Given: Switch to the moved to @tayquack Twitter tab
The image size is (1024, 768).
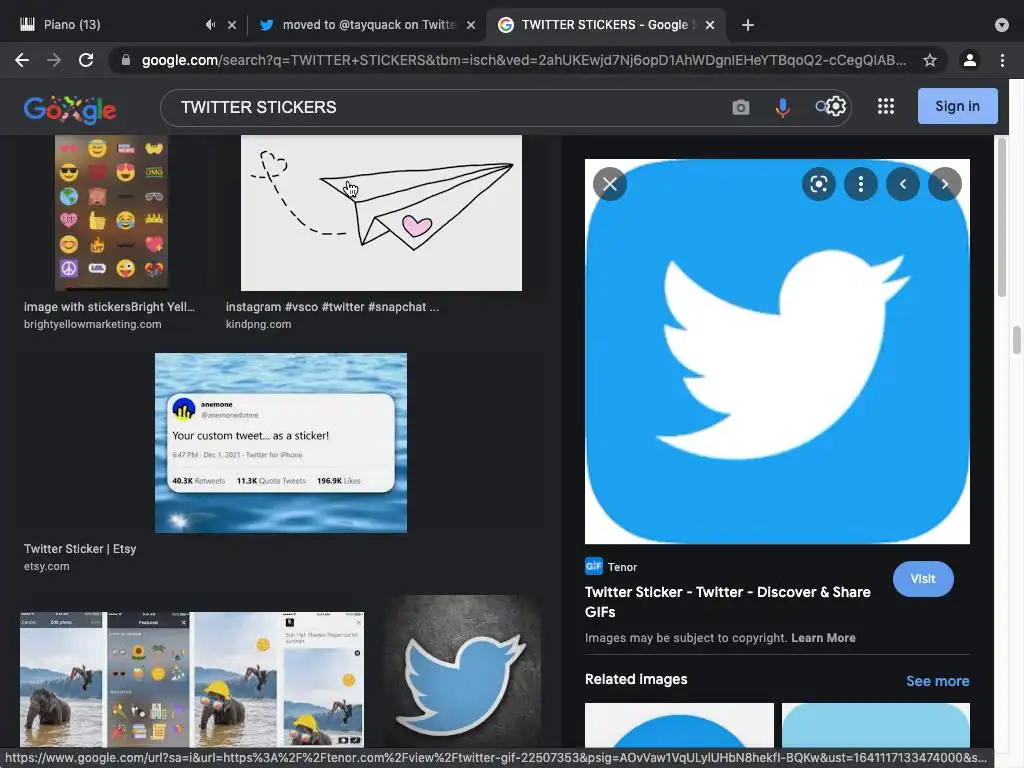Looking at the screenshot, I should pos(366,25).
